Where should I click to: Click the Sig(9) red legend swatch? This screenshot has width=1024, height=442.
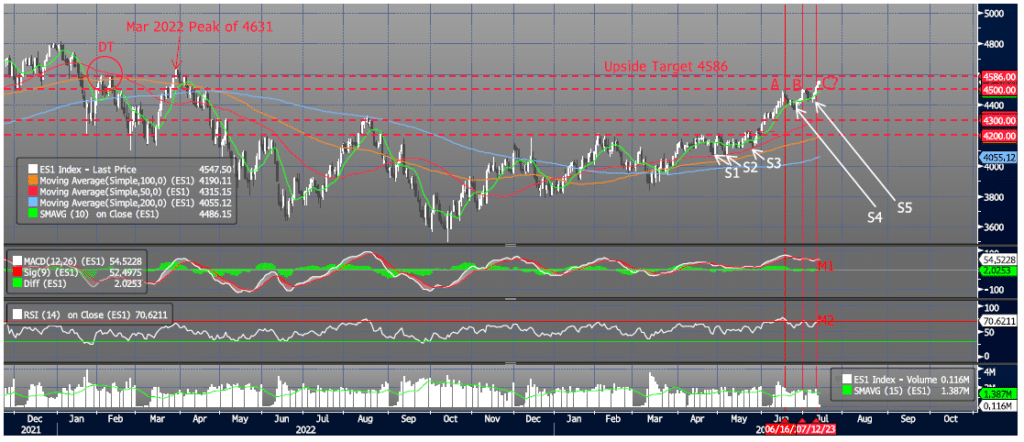[x=16, y=271]
